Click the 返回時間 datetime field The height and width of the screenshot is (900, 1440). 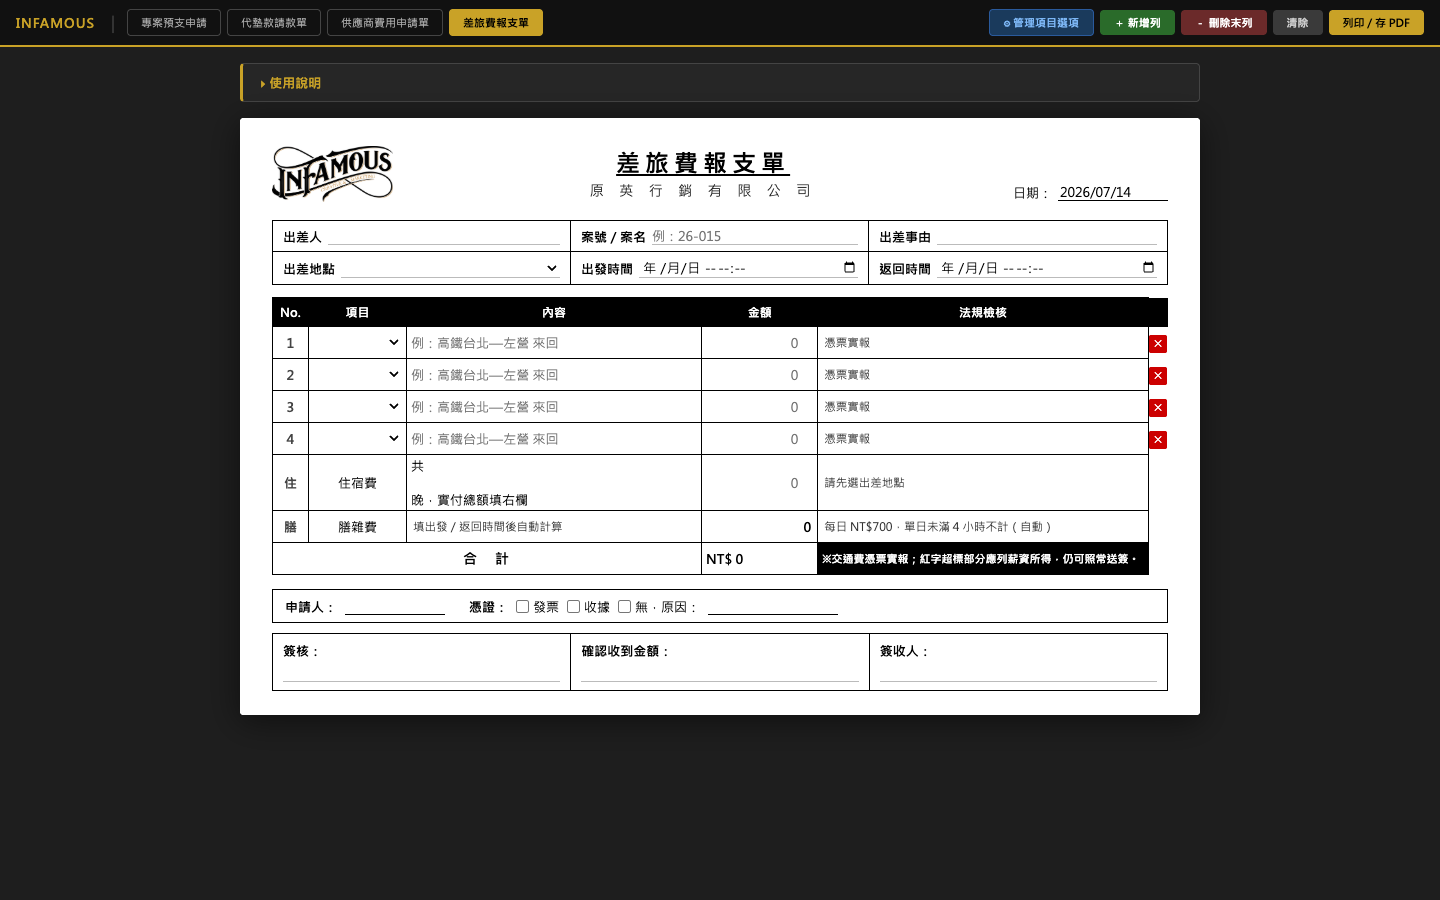pyautogui.click(x=1047, y=268)
